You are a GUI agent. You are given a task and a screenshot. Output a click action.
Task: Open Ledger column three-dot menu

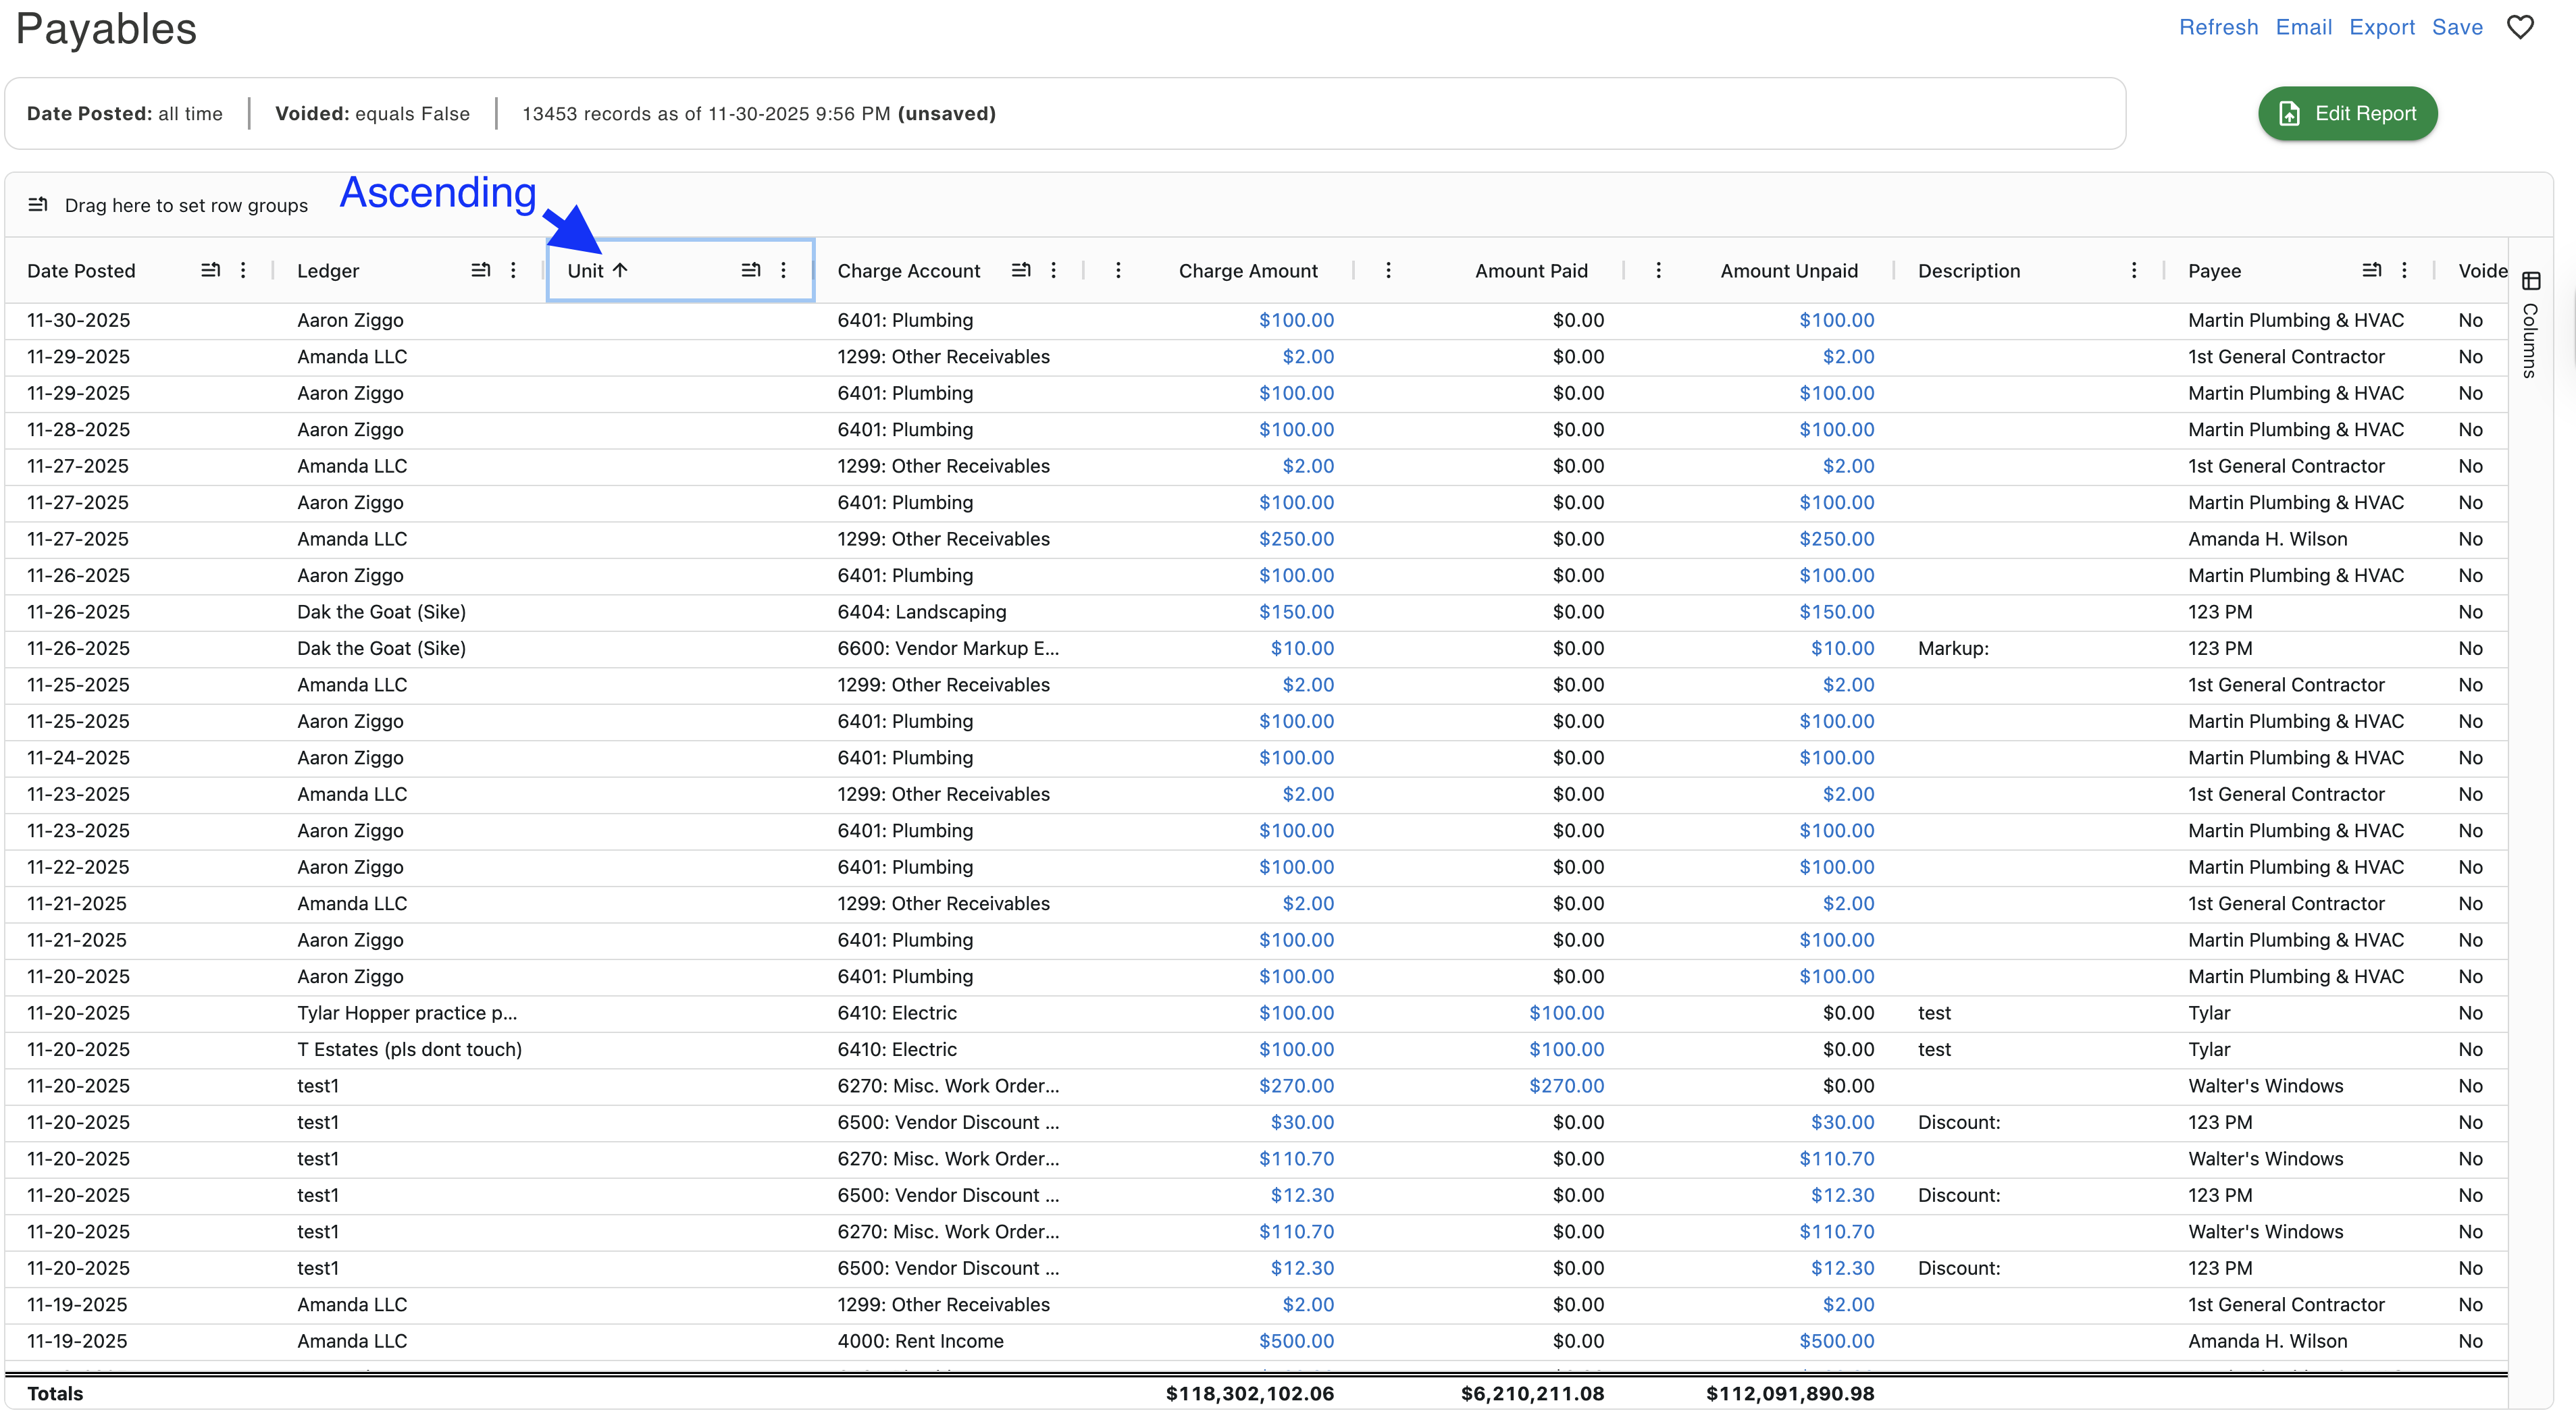(513, 270)
